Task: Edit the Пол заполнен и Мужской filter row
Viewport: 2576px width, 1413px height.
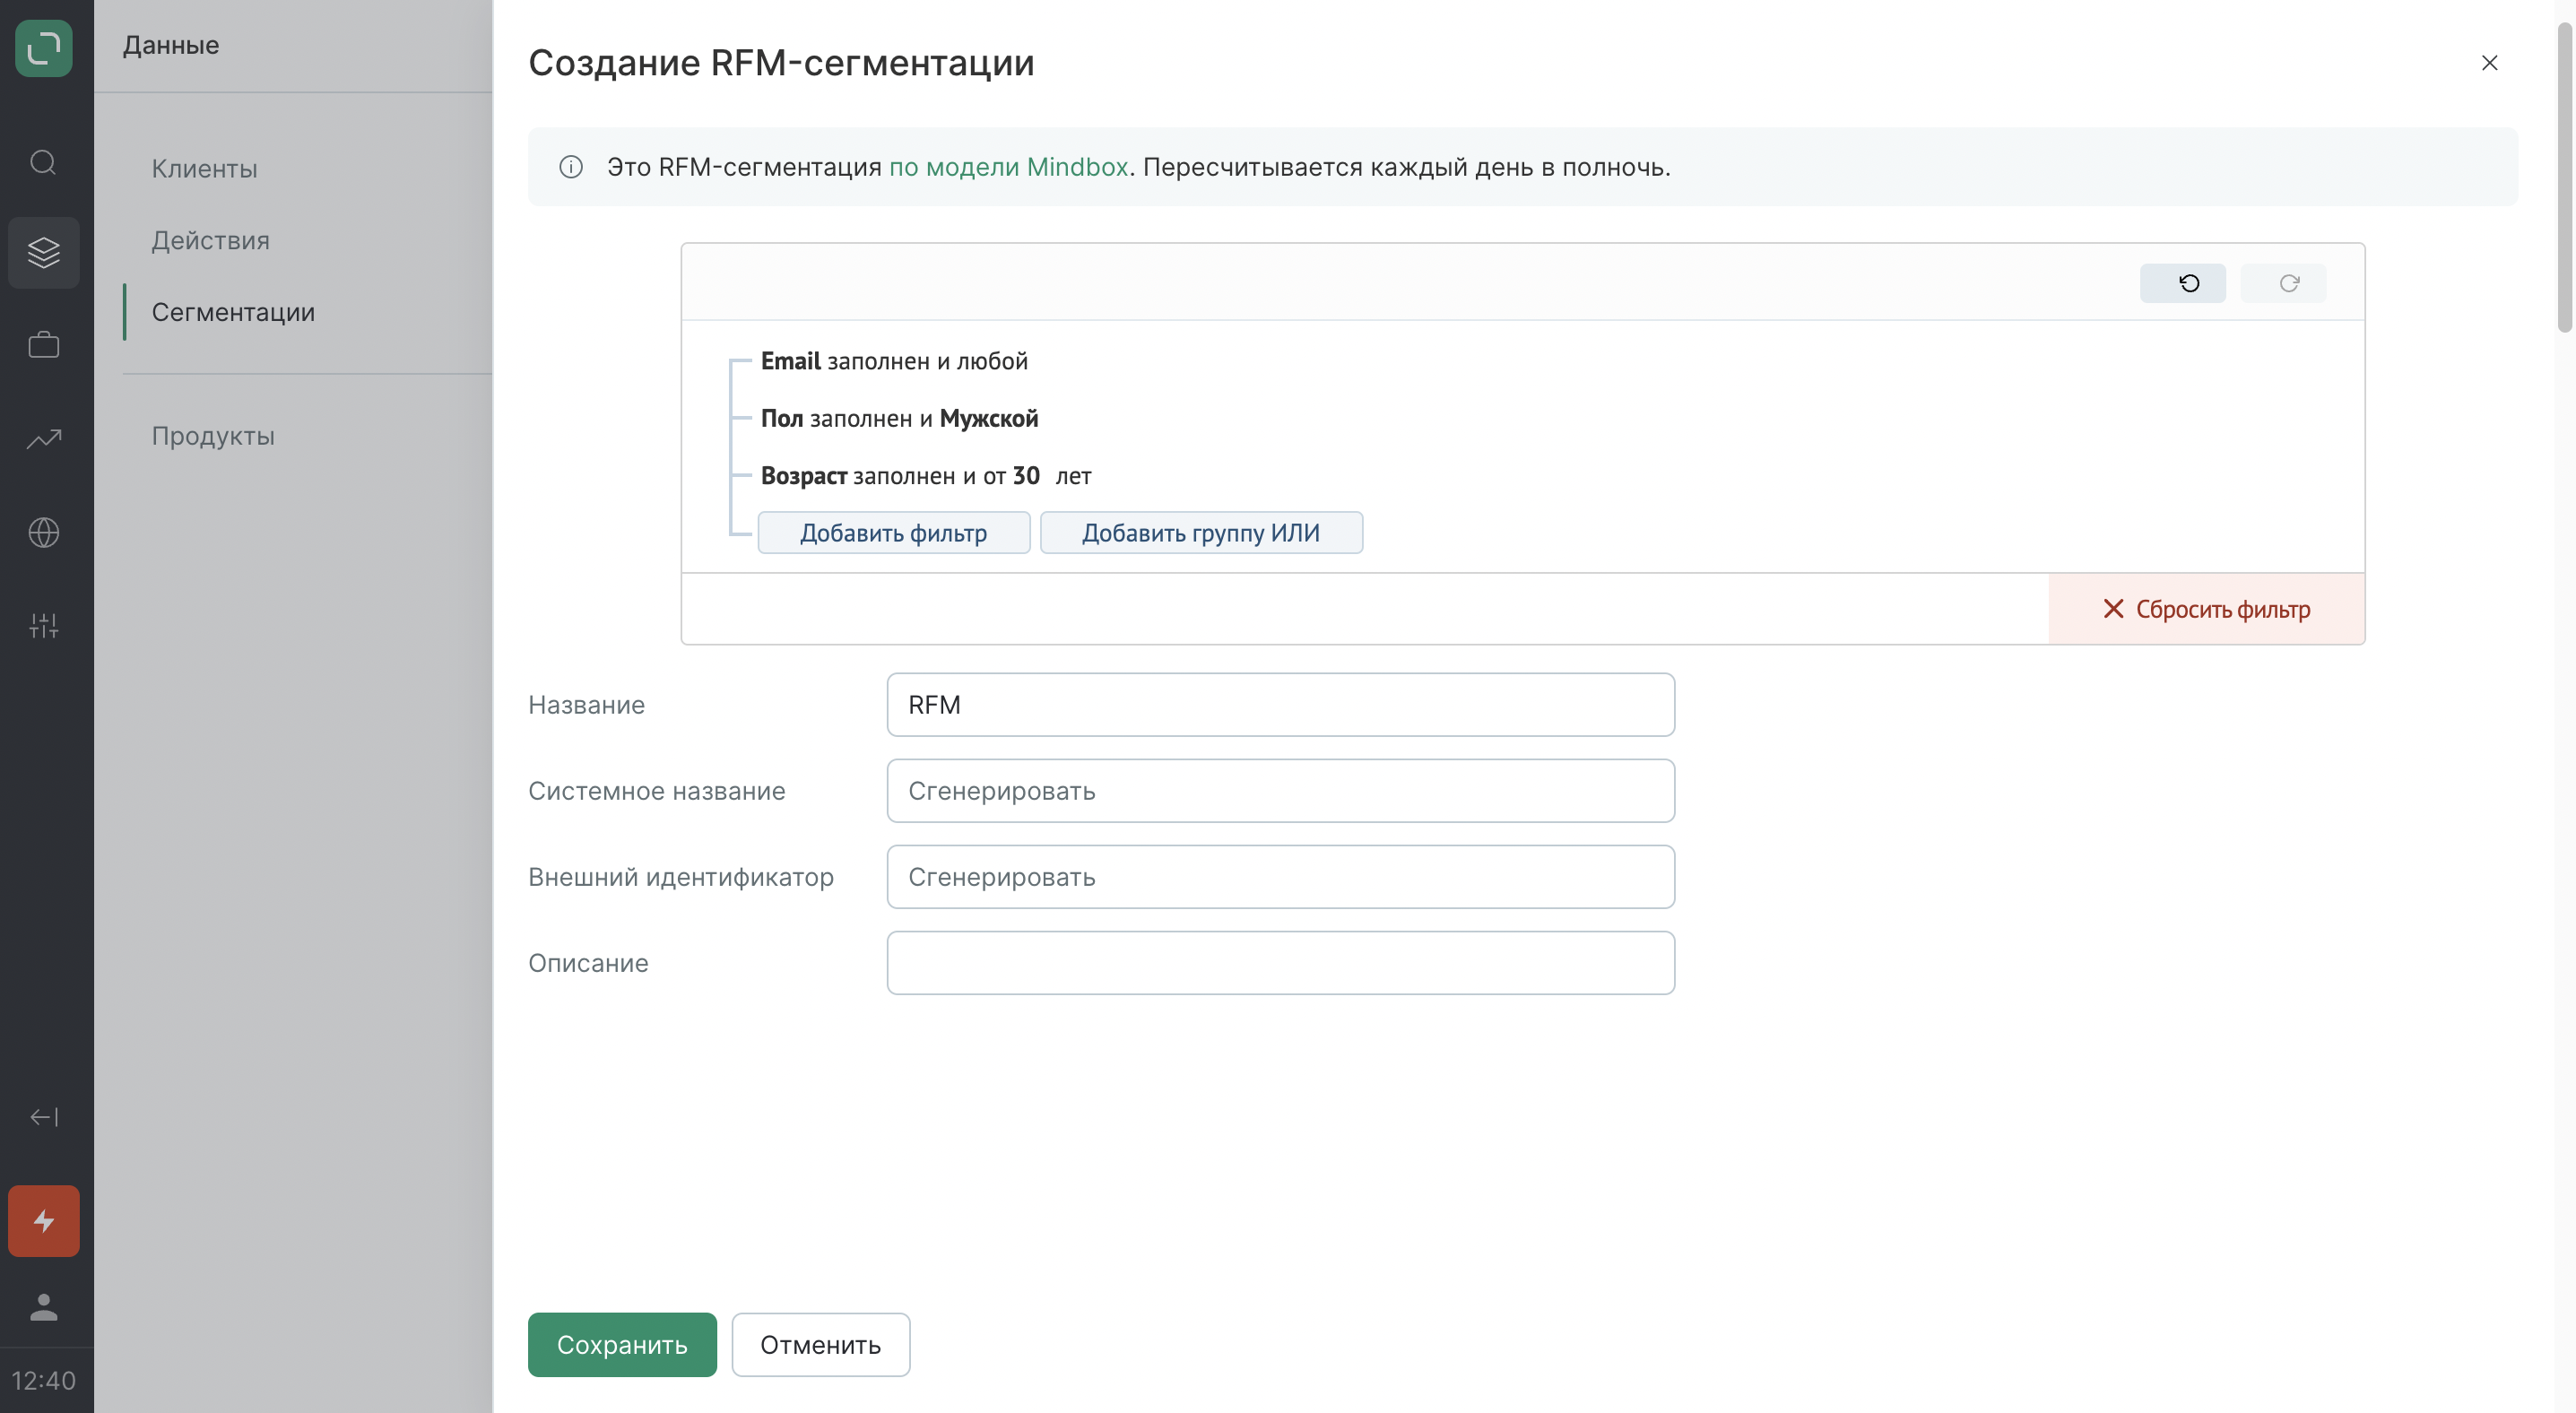Action: (x=899, y=419)
